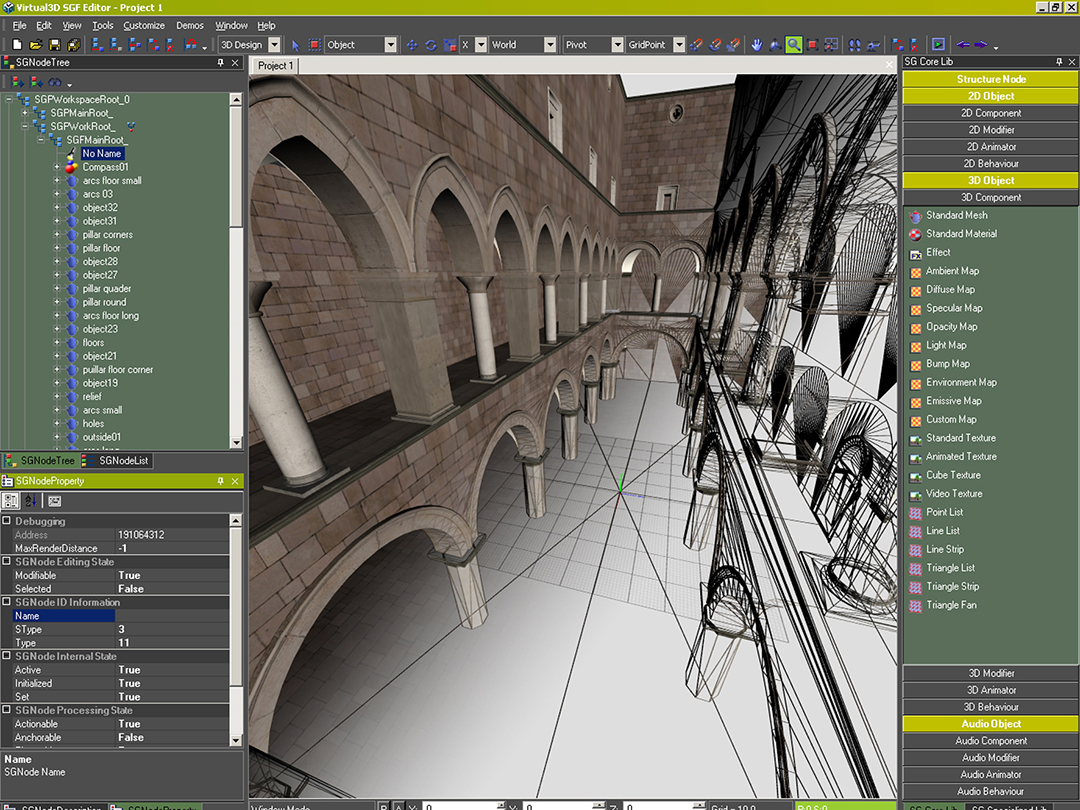The height and width of the screenshot is (810, 1080).
Task: Click the Name property value field
Action: point(170,616)
